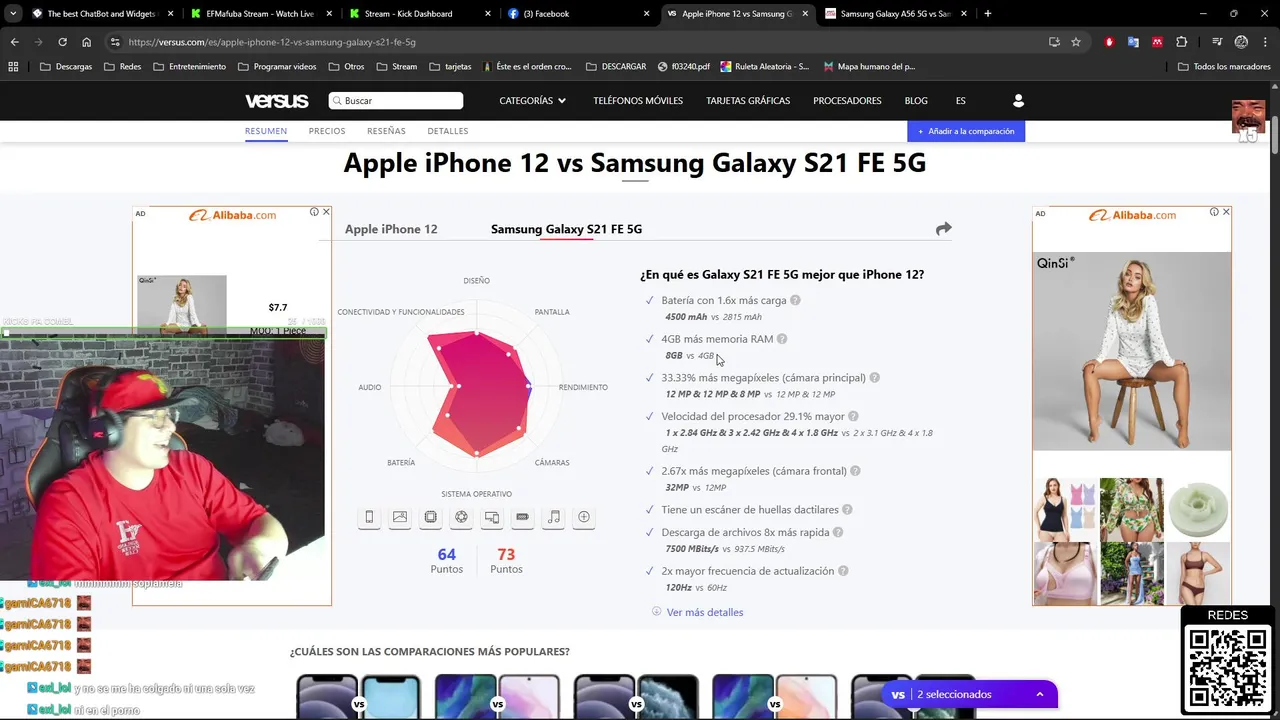This screenshot has height=720, width=1280.
Task: Open PROCESADORES menu
Action: click(x=847, y=101)
